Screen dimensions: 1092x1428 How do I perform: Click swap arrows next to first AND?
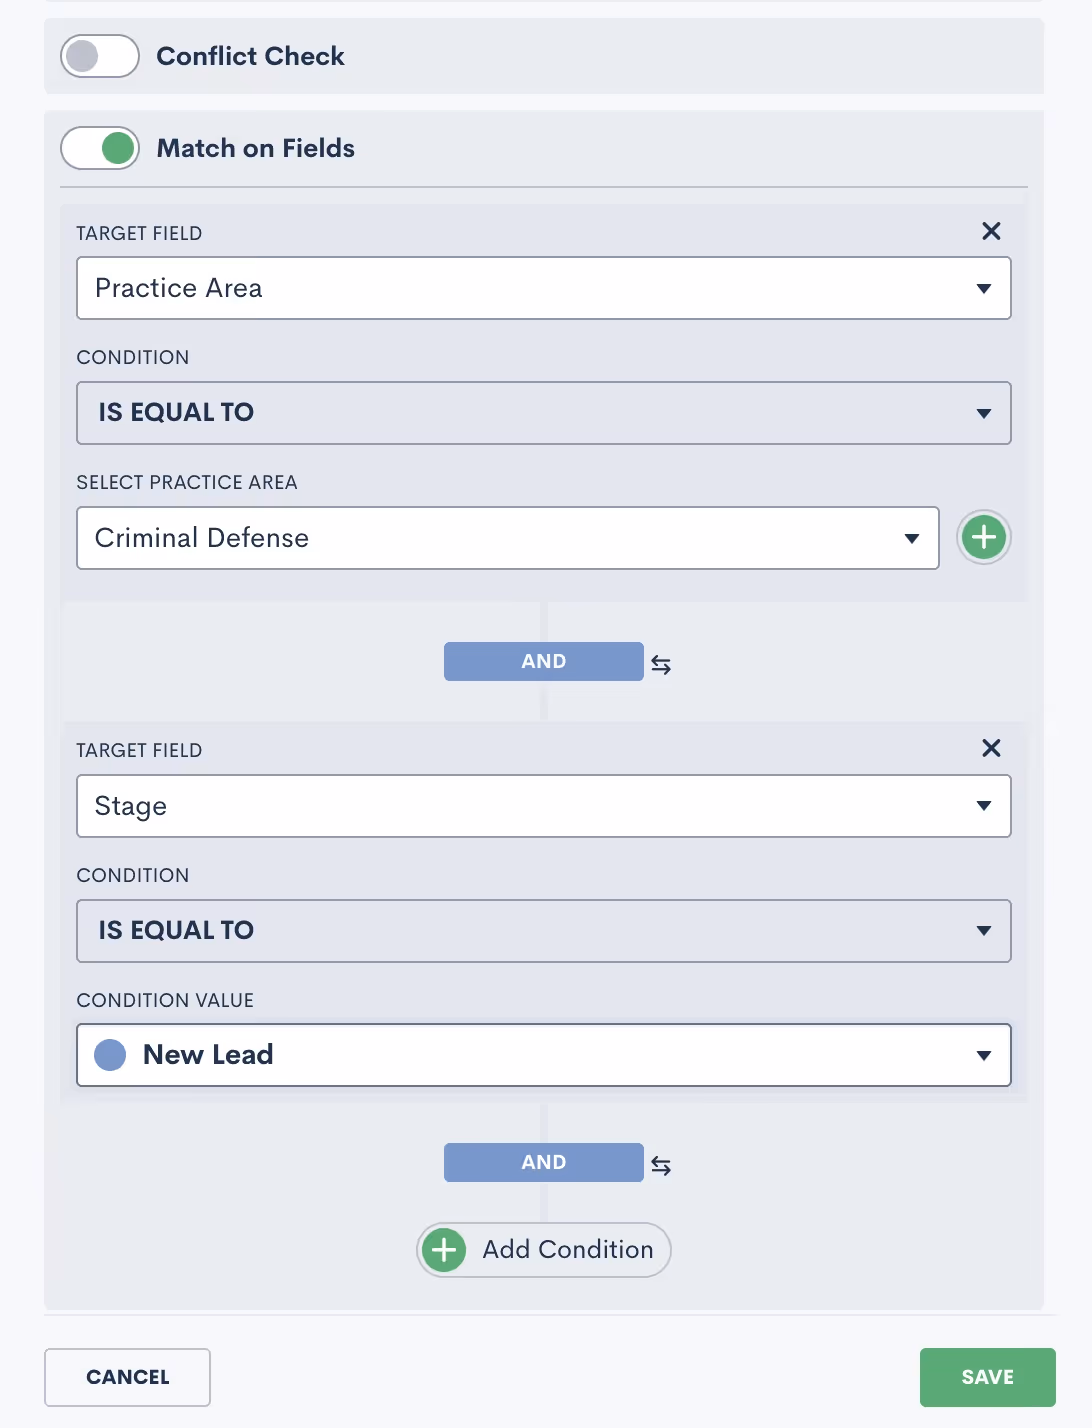pyautogui.click(x=661, y=664)
